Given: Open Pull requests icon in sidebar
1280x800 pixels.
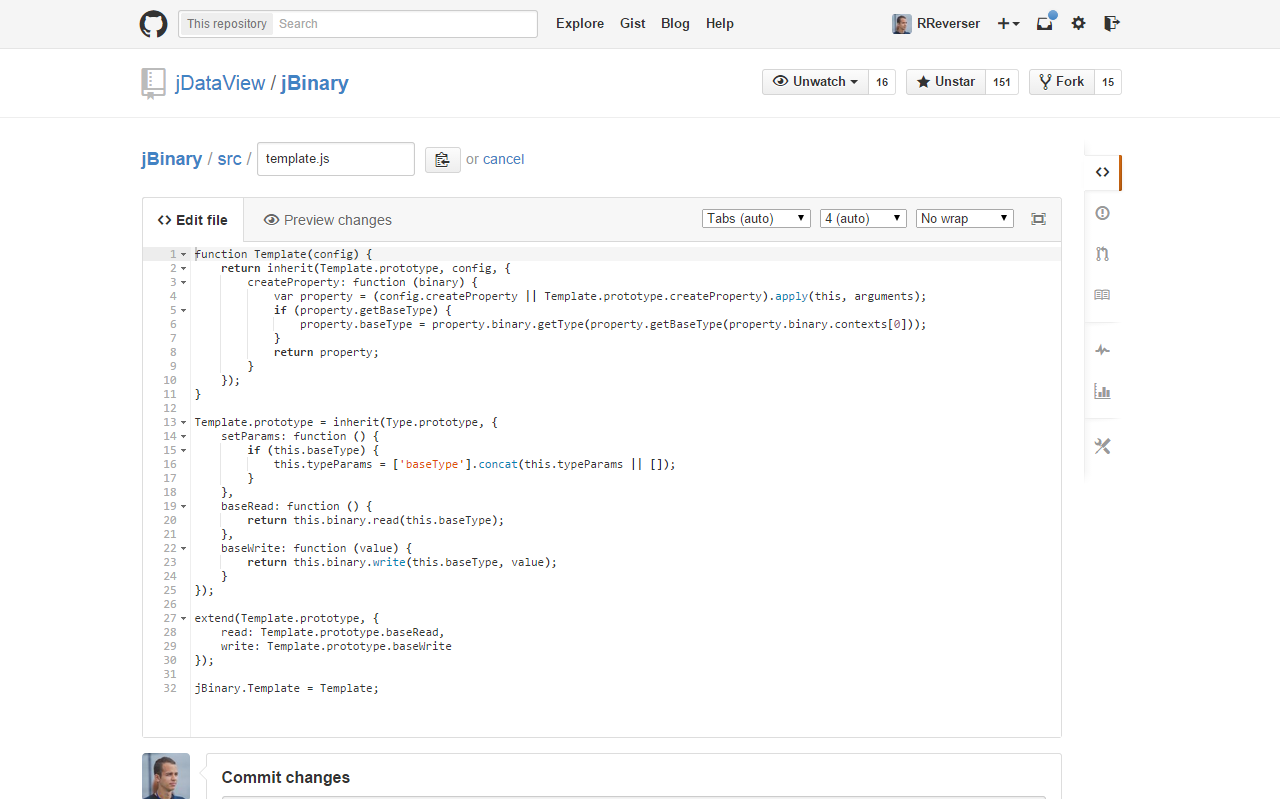Looking at the screenshot, I should 1102,254.
